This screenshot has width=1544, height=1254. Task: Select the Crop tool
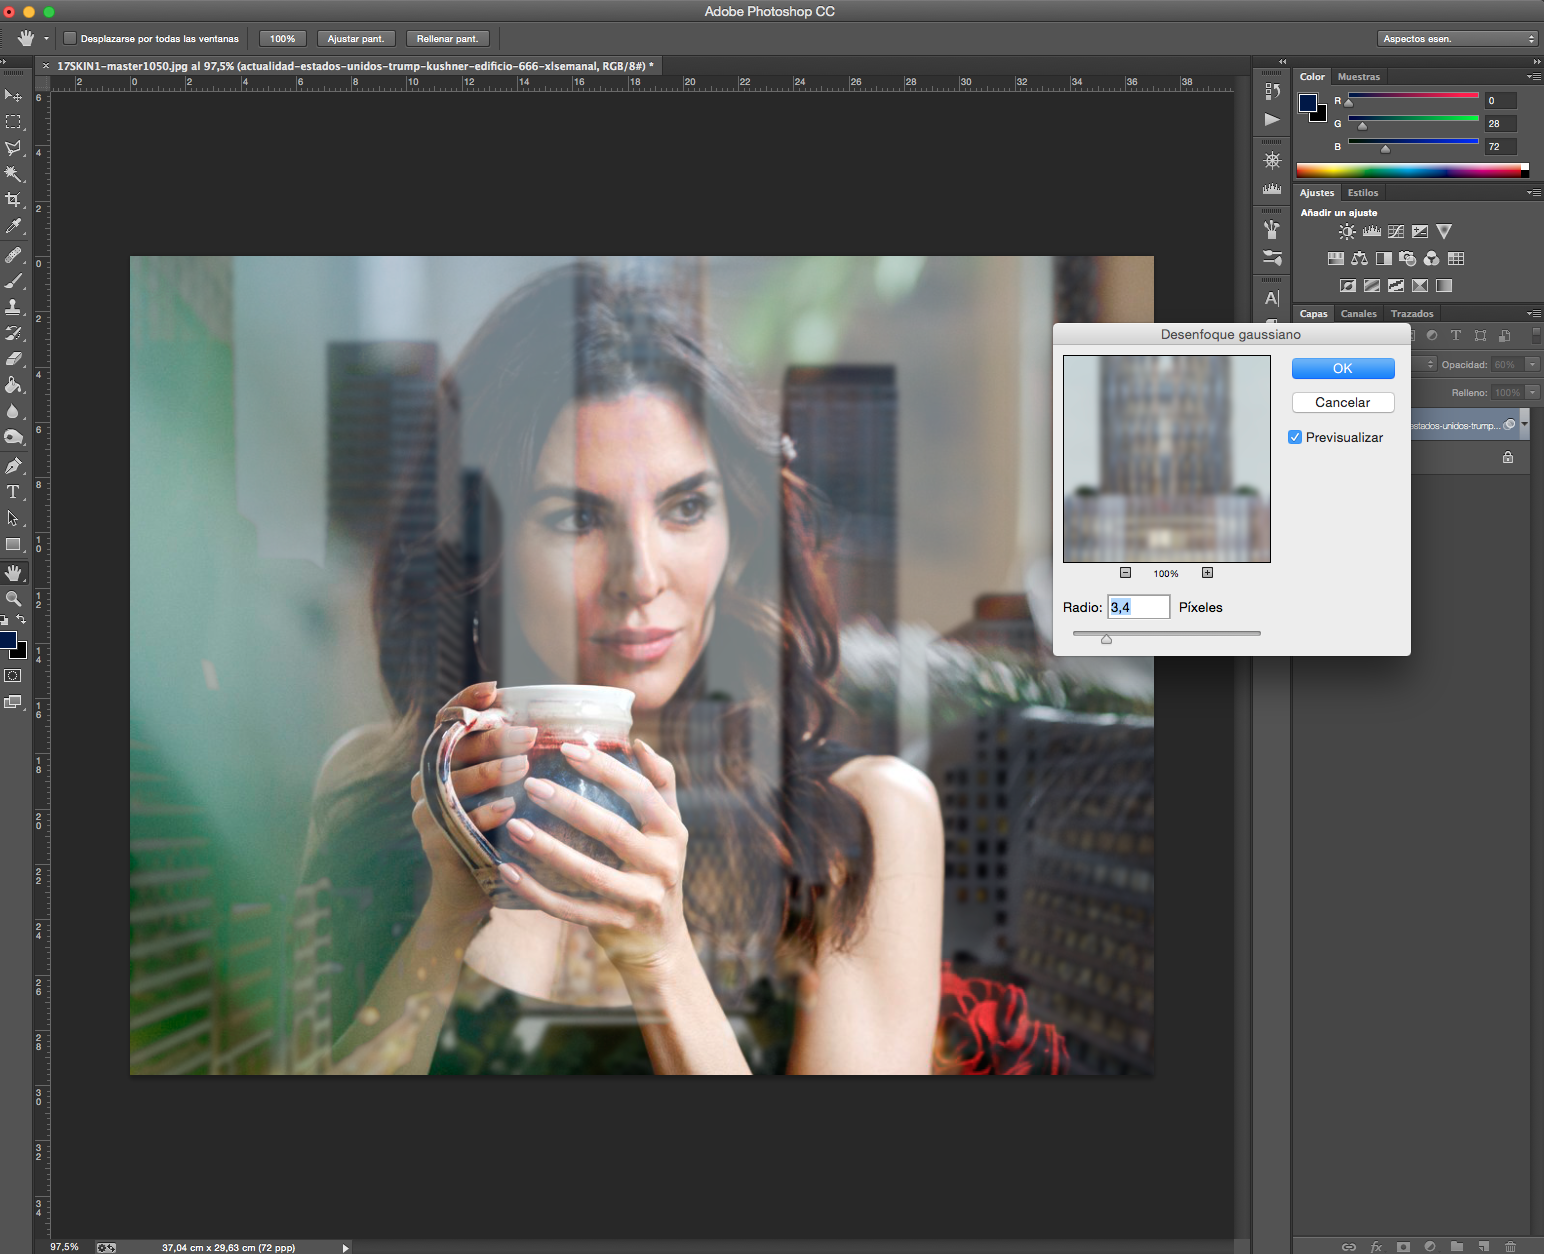click(x=13, y=200)
